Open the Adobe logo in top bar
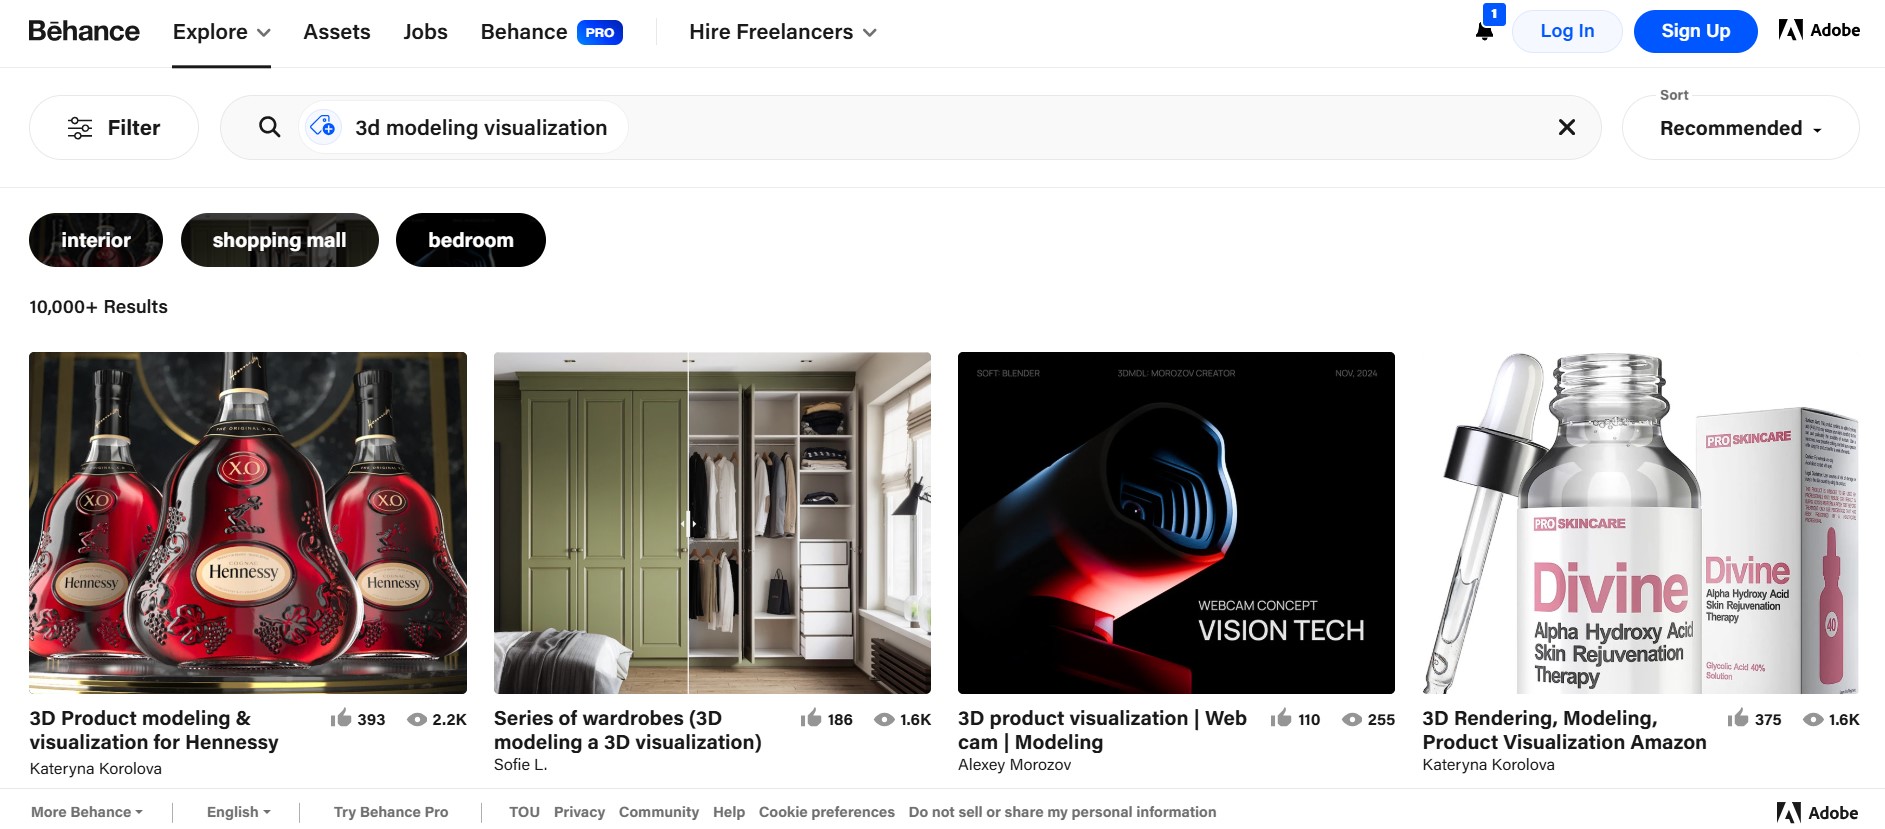This screenshot has width=1885, height=829. point(1819,30)
